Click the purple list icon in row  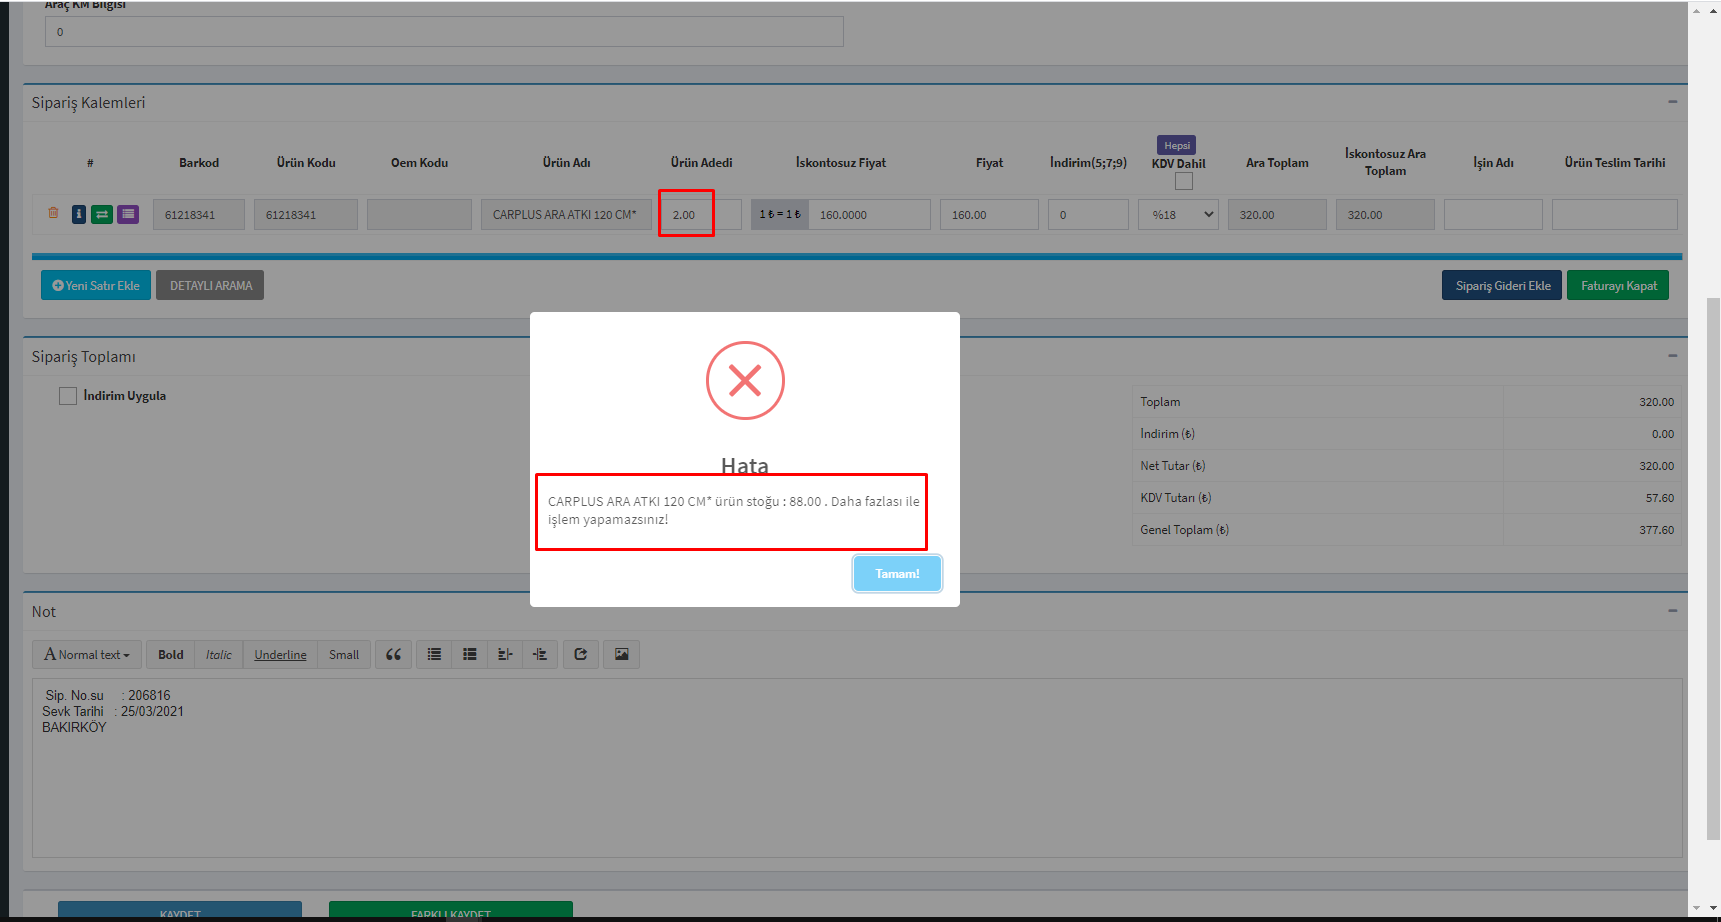[x=128, y=214]
